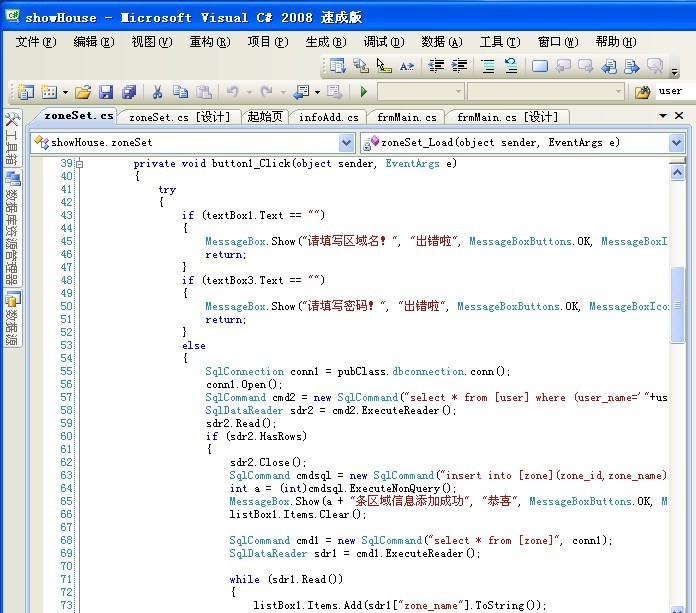Click the Save All icon
The width and height of the screenshot is (696, 613).
[129, 92]
